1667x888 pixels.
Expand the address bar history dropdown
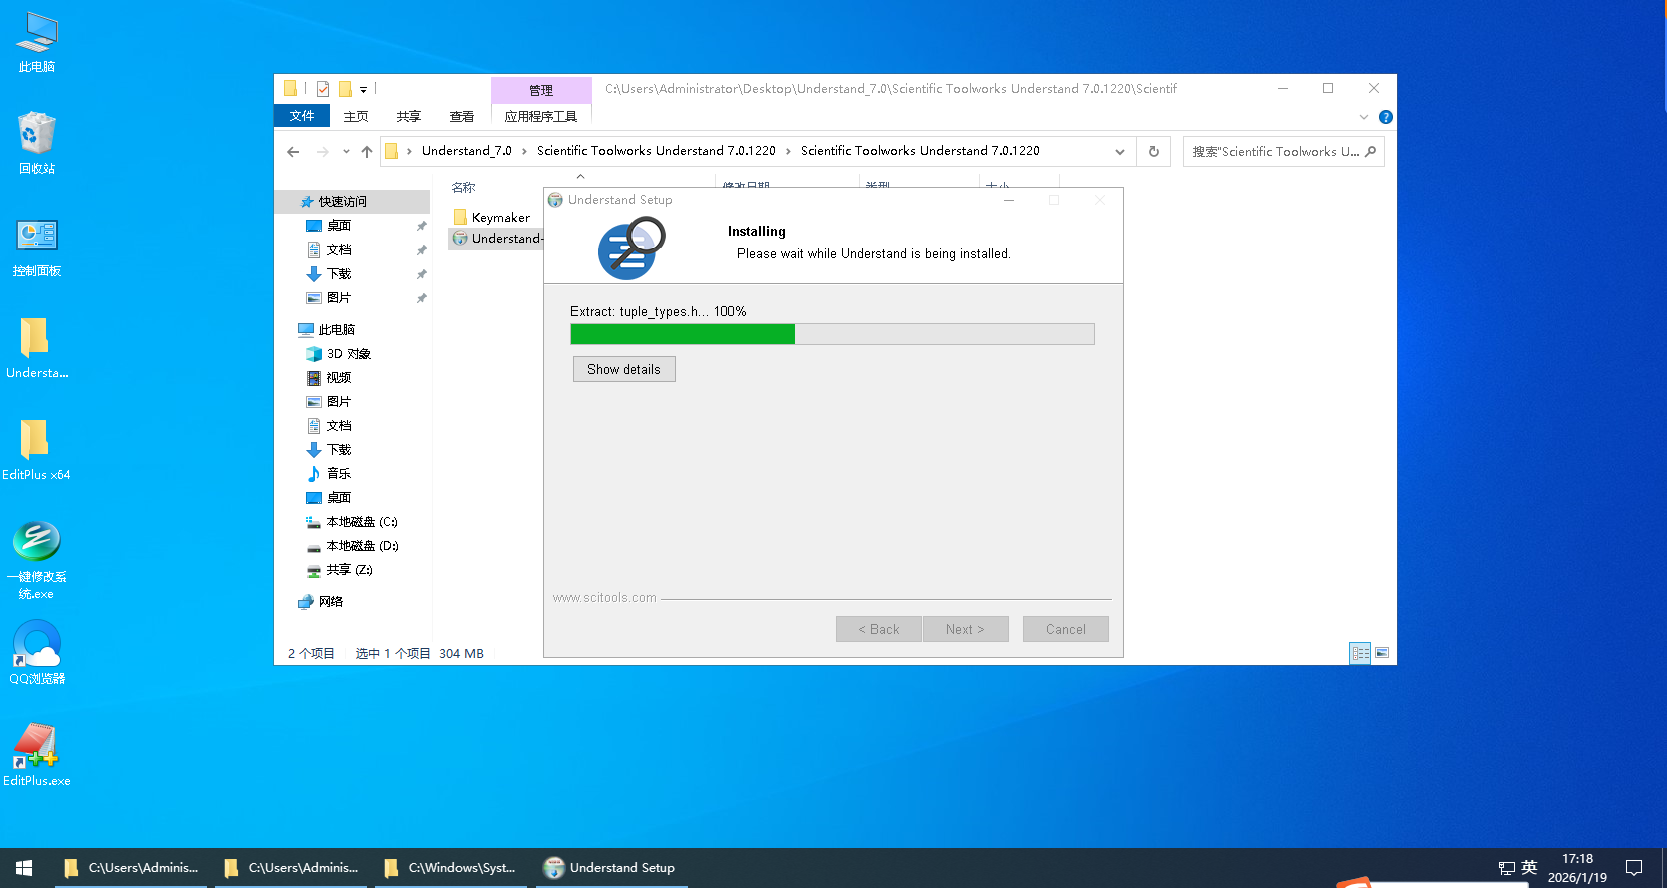tap(1119, 152)
